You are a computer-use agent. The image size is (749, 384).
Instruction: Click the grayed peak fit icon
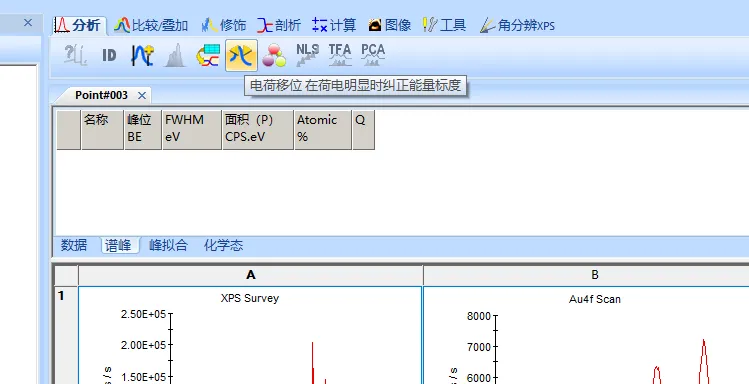coord(175,55)
